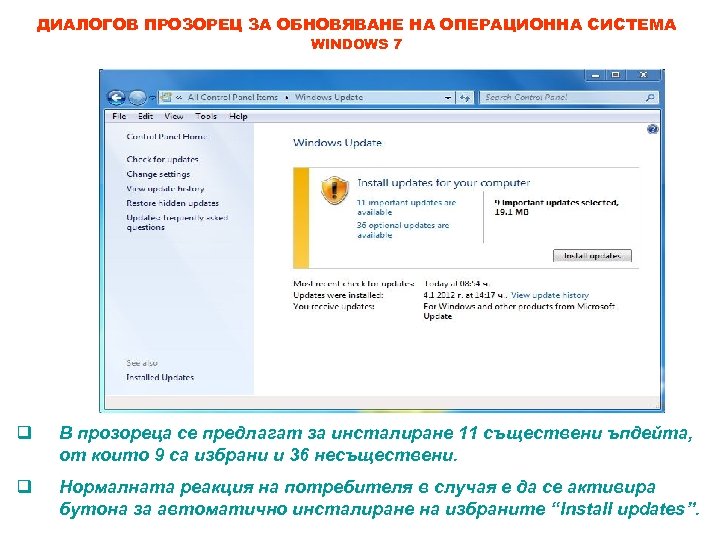Screen dimensions: 720x540
Task: Click View update history link beside install date
Action: 550,295
